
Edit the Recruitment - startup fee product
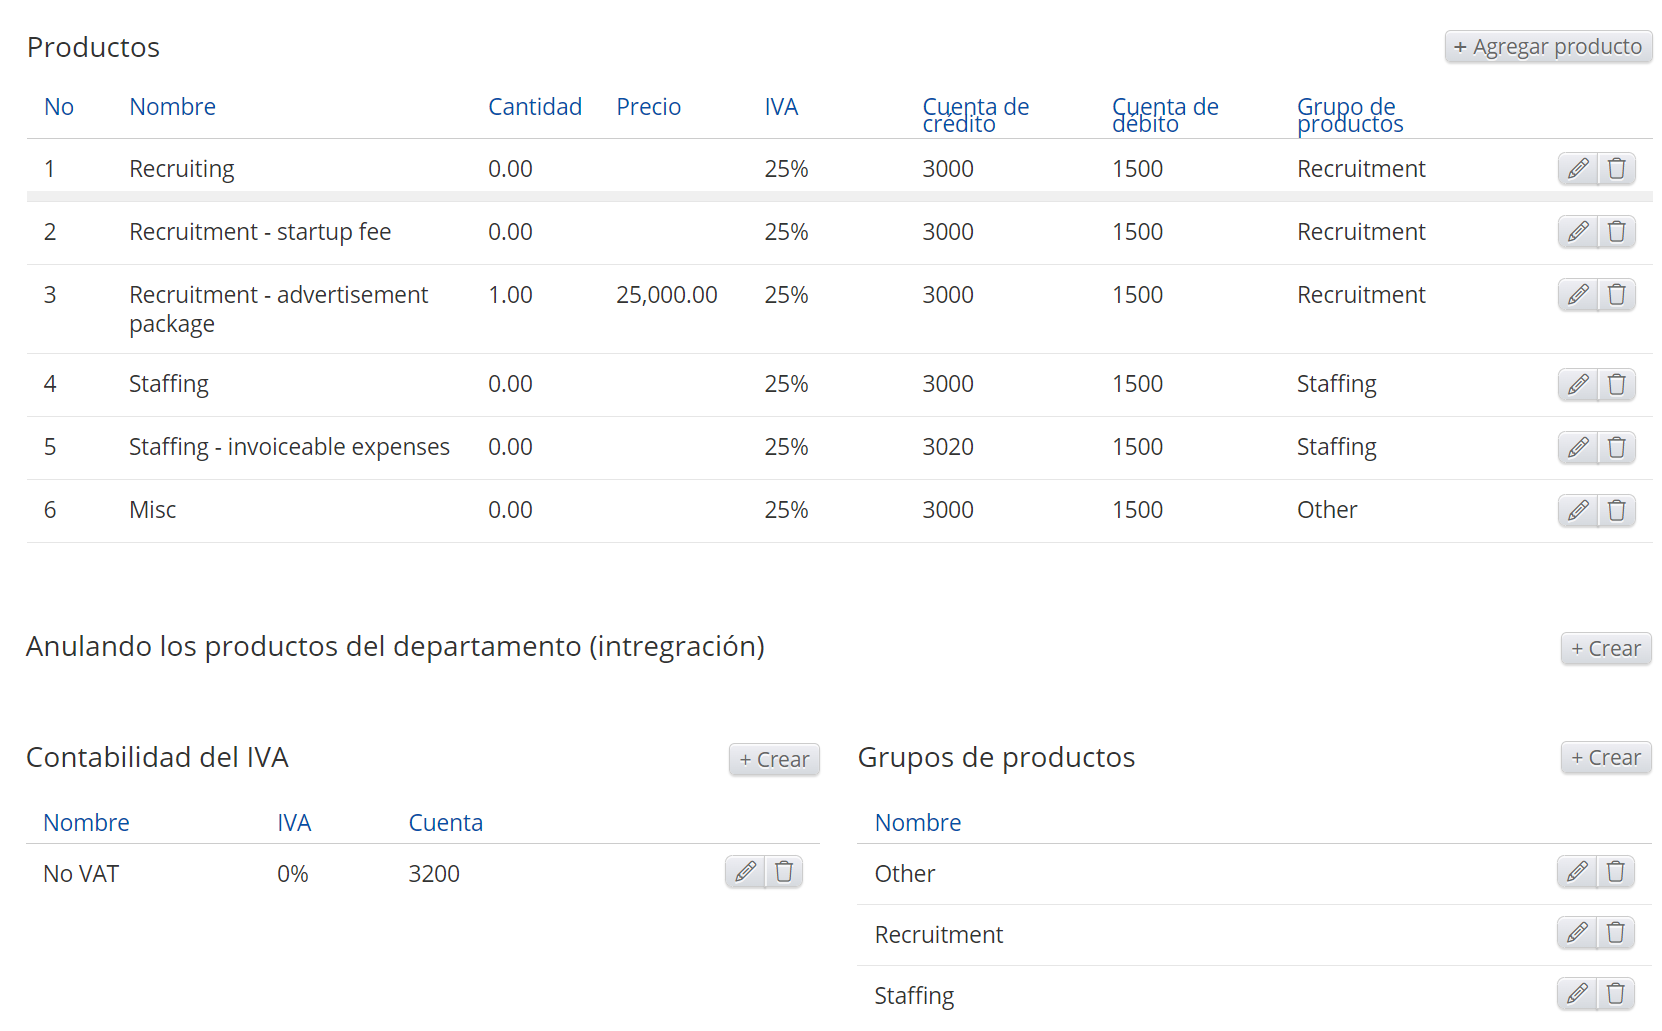click(x=1577, y=232)
